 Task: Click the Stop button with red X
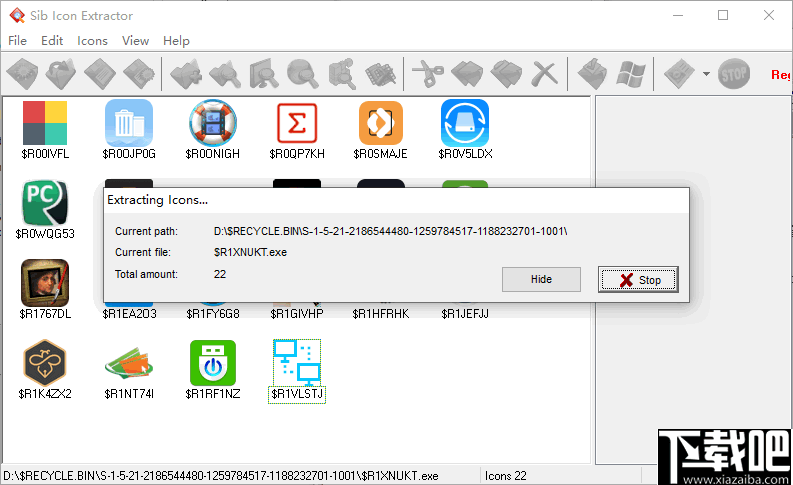[638, 279]
